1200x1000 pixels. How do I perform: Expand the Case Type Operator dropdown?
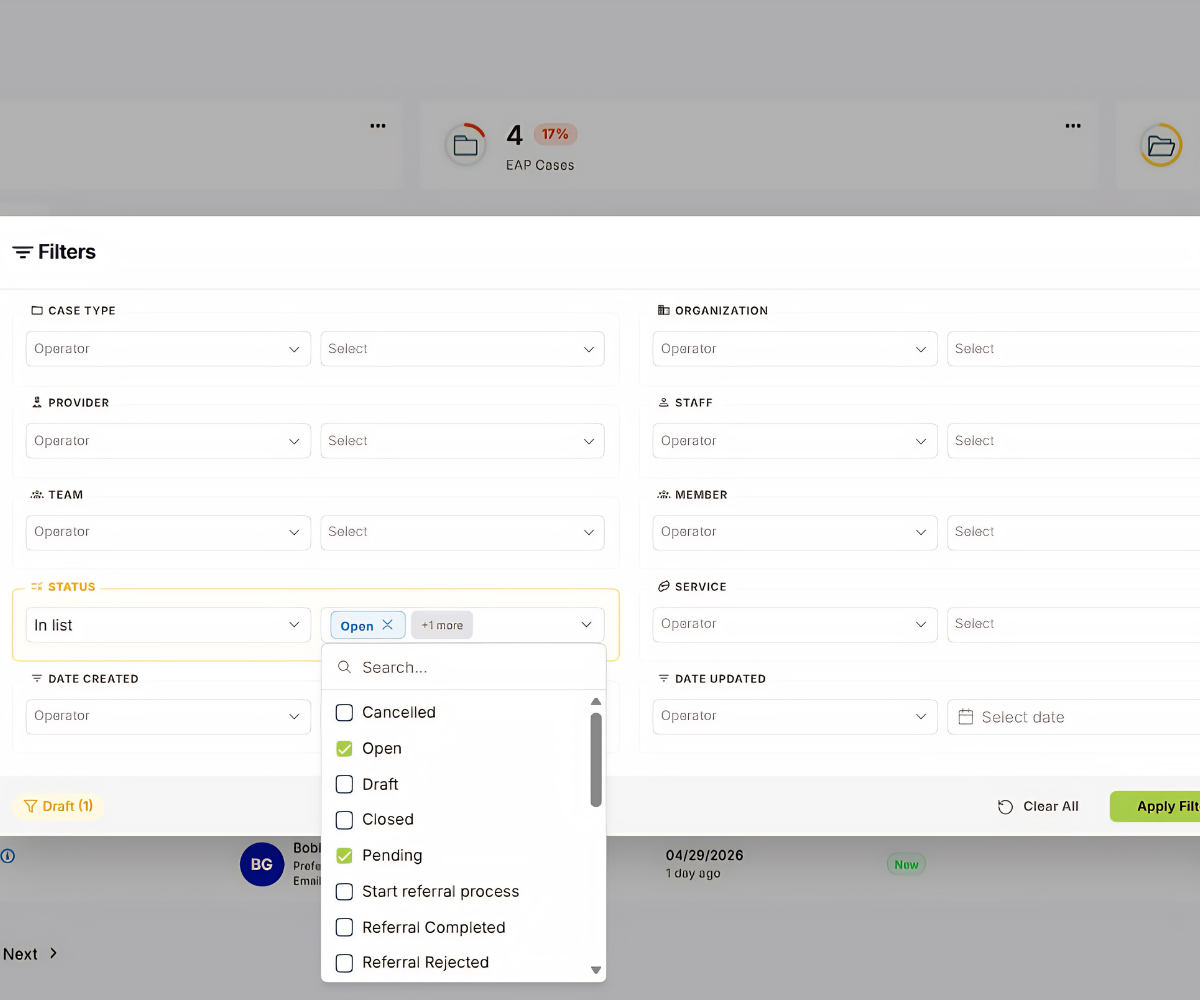(x=168, y=349)
